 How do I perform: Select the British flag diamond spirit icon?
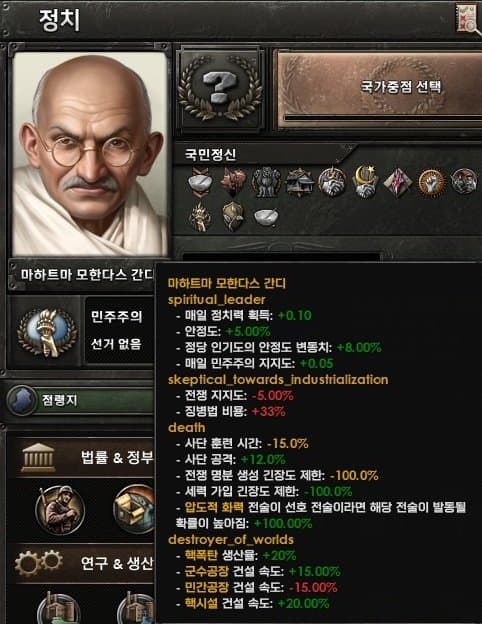398,182
